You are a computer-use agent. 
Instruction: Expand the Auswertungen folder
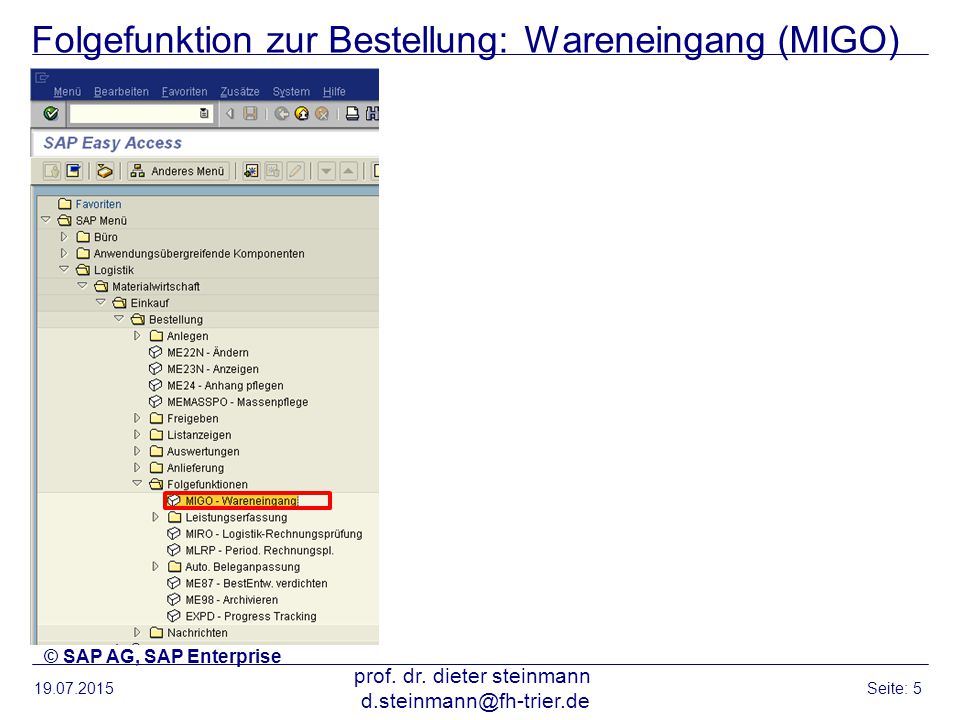click(x=137, y=451)
